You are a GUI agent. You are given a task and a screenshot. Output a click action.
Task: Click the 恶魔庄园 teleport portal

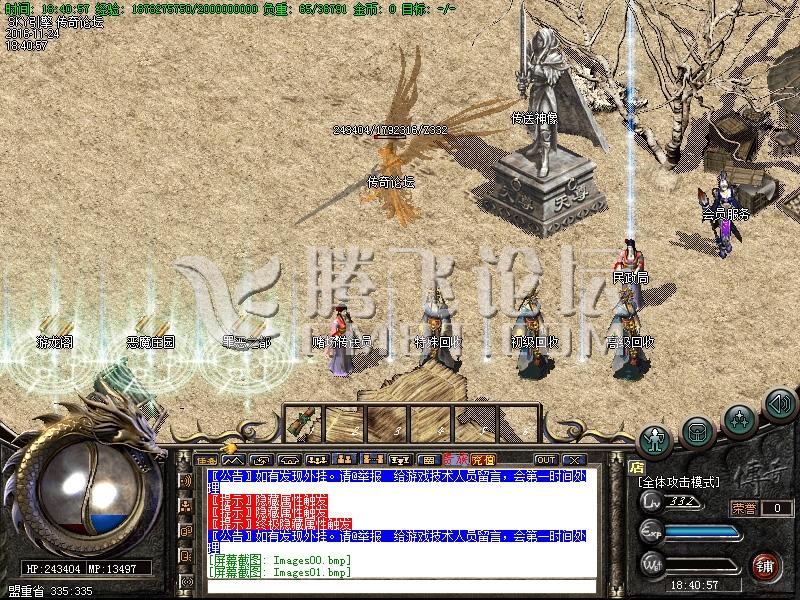click(151, 341)
